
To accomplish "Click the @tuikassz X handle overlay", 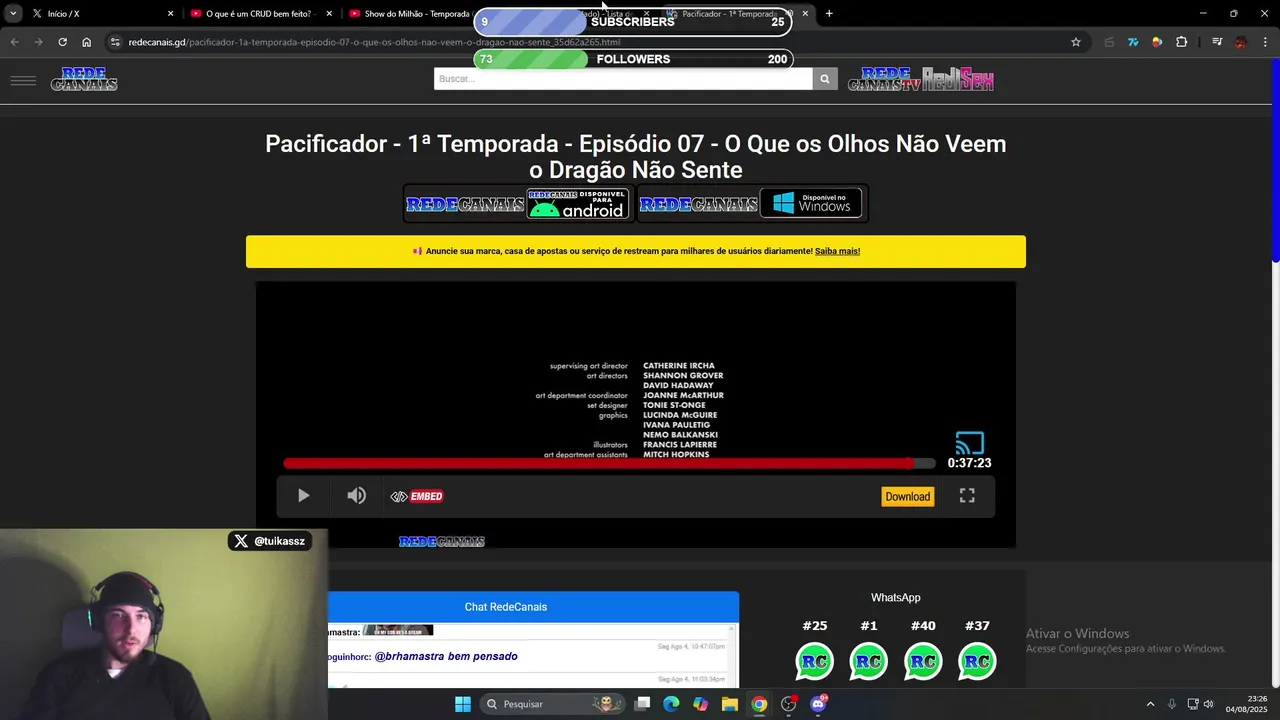I will 270,541.
